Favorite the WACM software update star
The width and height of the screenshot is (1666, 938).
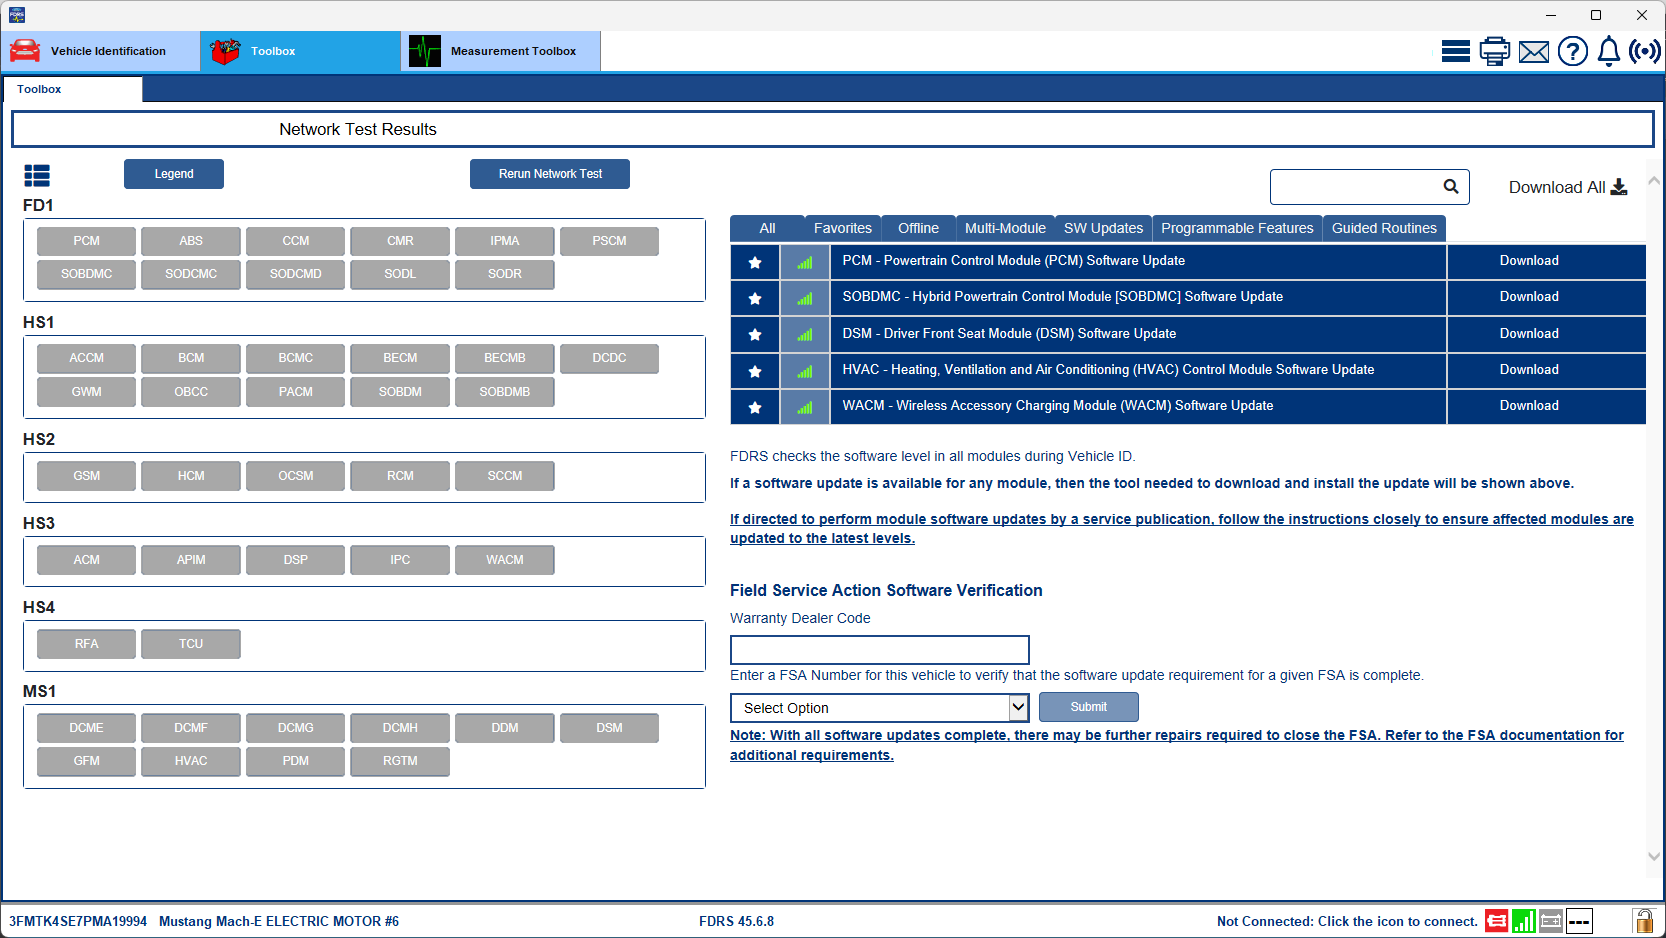tap(755, 407)
